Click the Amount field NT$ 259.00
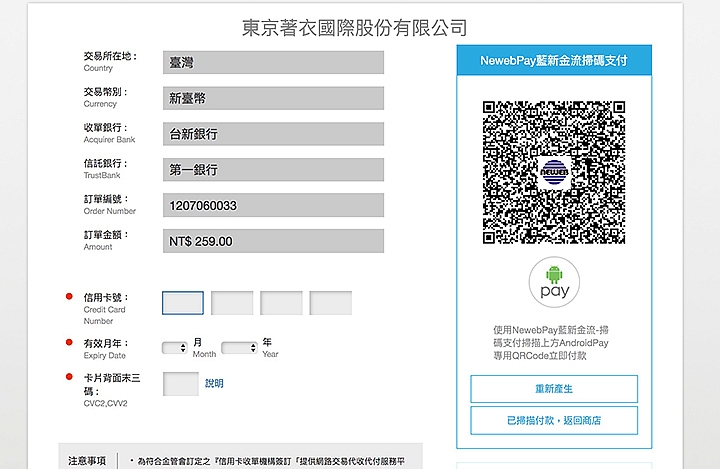The image size is (720, 469). click(x=273, y=241)
